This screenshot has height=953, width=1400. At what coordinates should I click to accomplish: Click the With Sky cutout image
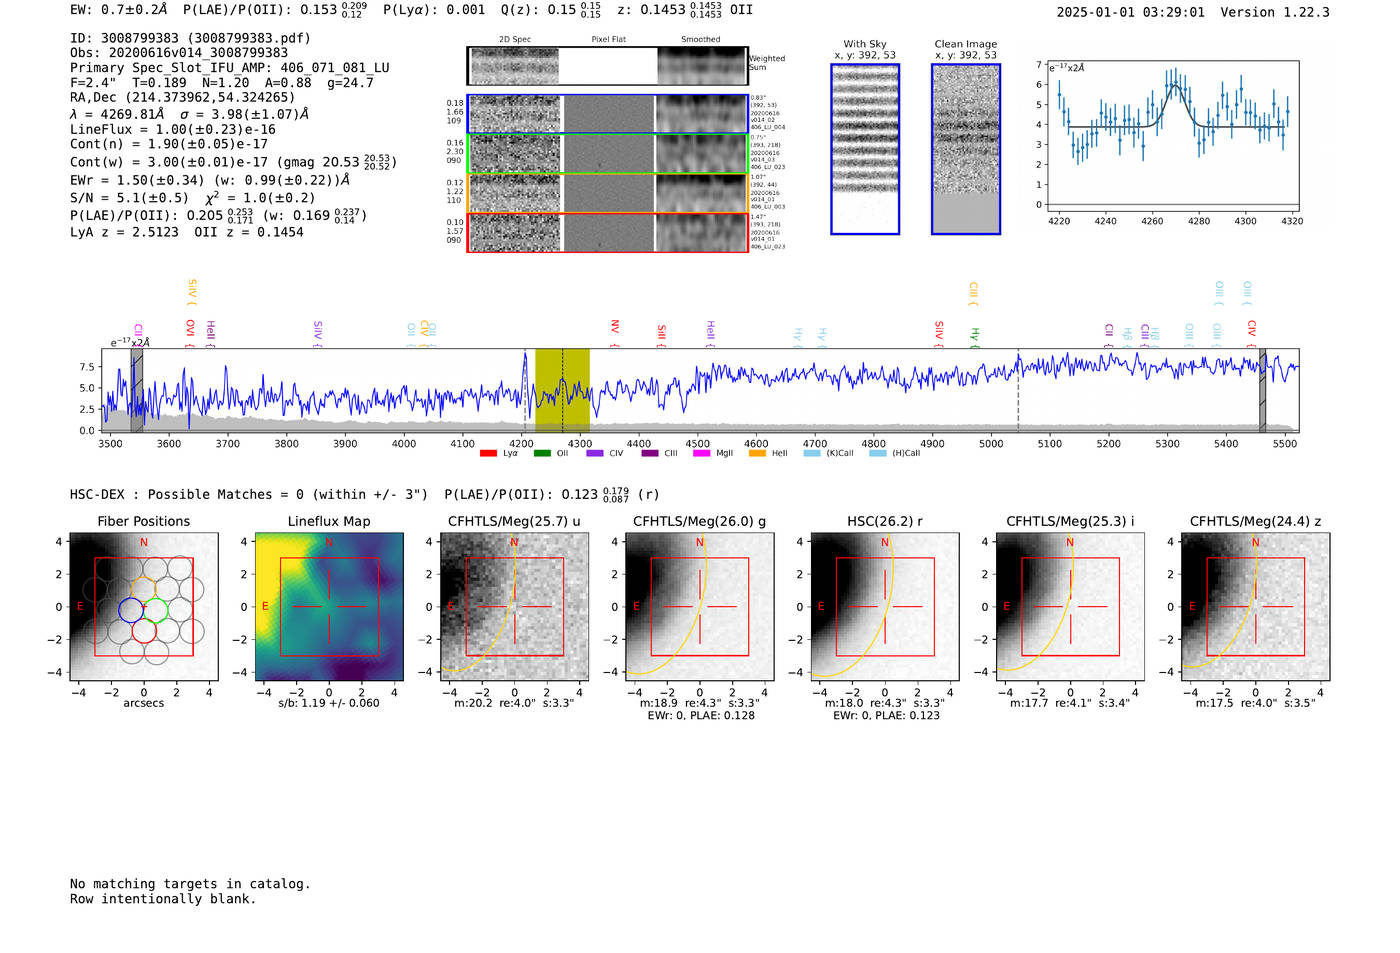point(865,149)
